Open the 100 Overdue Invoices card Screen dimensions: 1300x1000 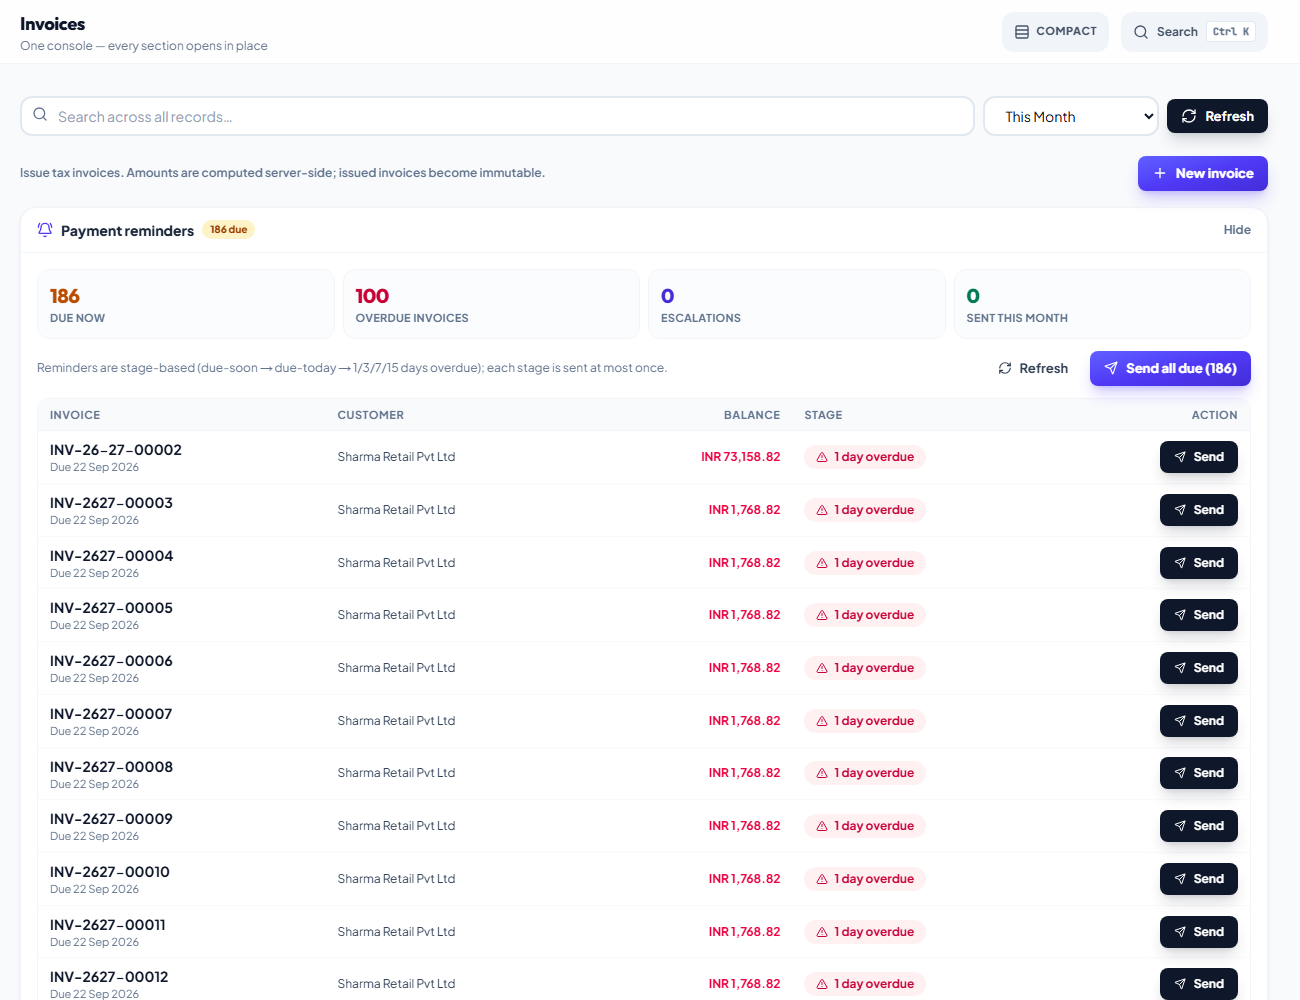coord(491,304)
